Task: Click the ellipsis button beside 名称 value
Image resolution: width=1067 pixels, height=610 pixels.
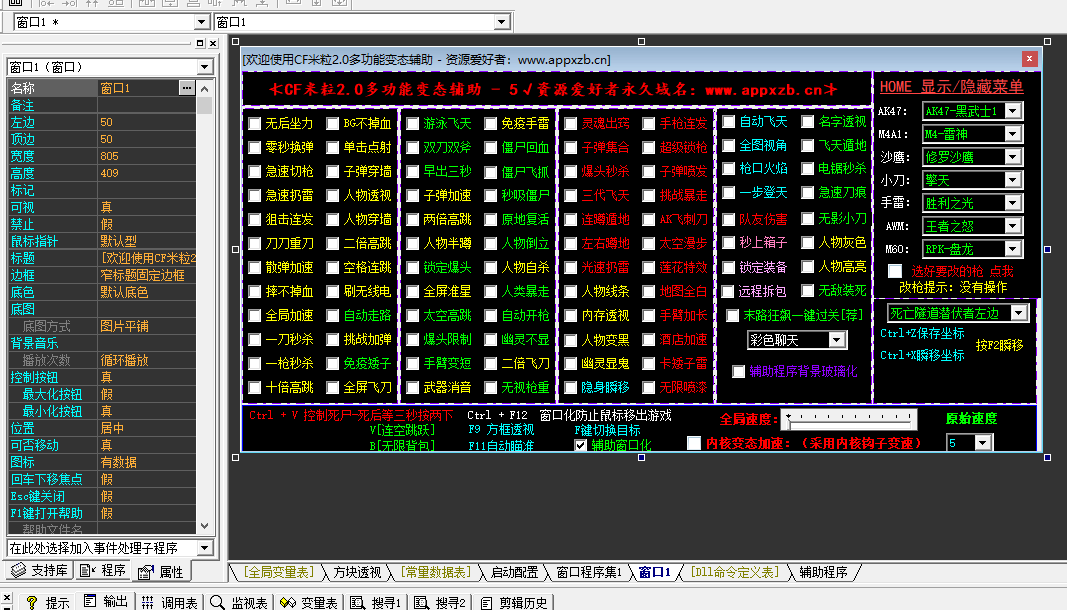Action: tap(186, 88)
